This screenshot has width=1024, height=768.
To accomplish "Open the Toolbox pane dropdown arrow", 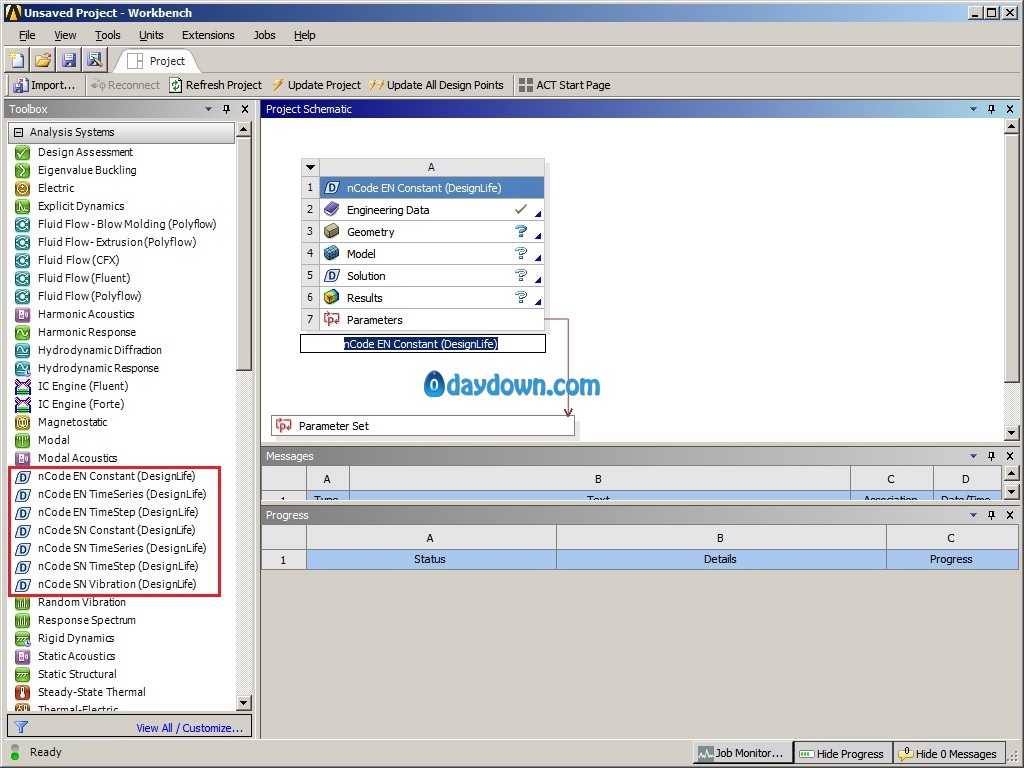I will (x=208, y=109).
